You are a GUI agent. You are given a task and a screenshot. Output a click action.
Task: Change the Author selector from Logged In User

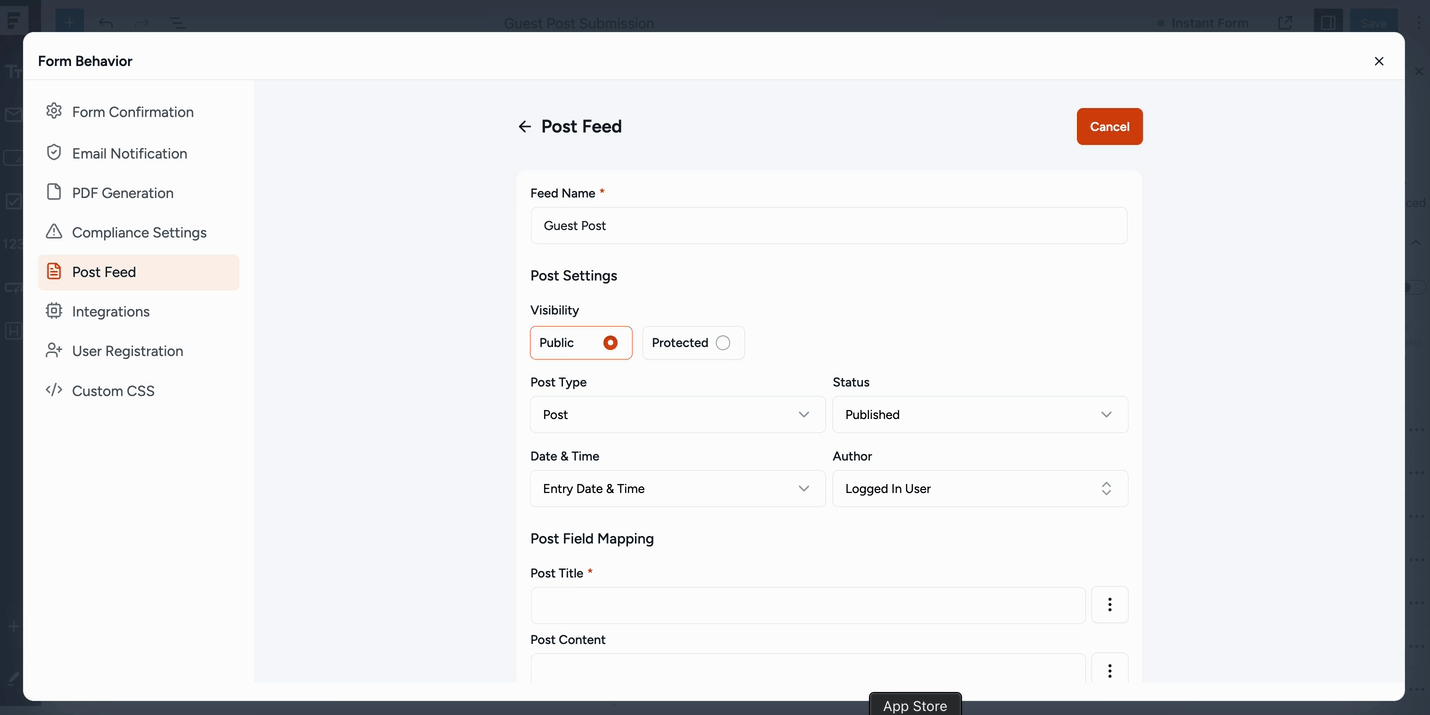979,489
